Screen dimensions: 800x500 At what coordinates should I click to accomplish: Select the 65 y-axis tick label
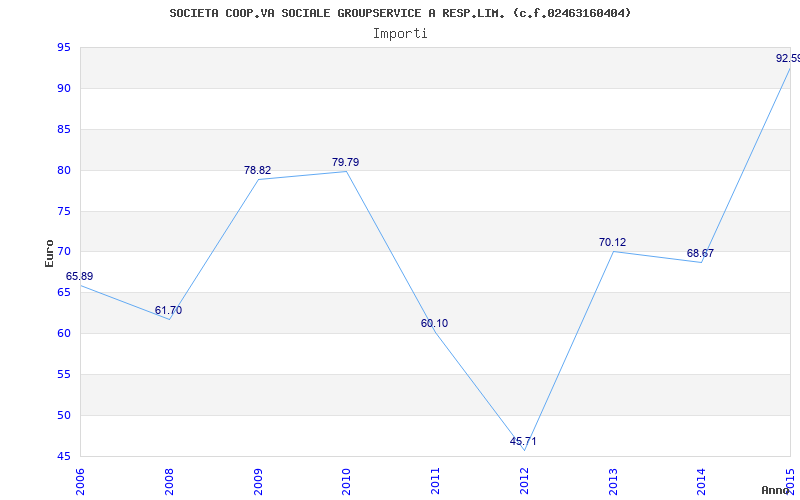click(x=64, y=293)
